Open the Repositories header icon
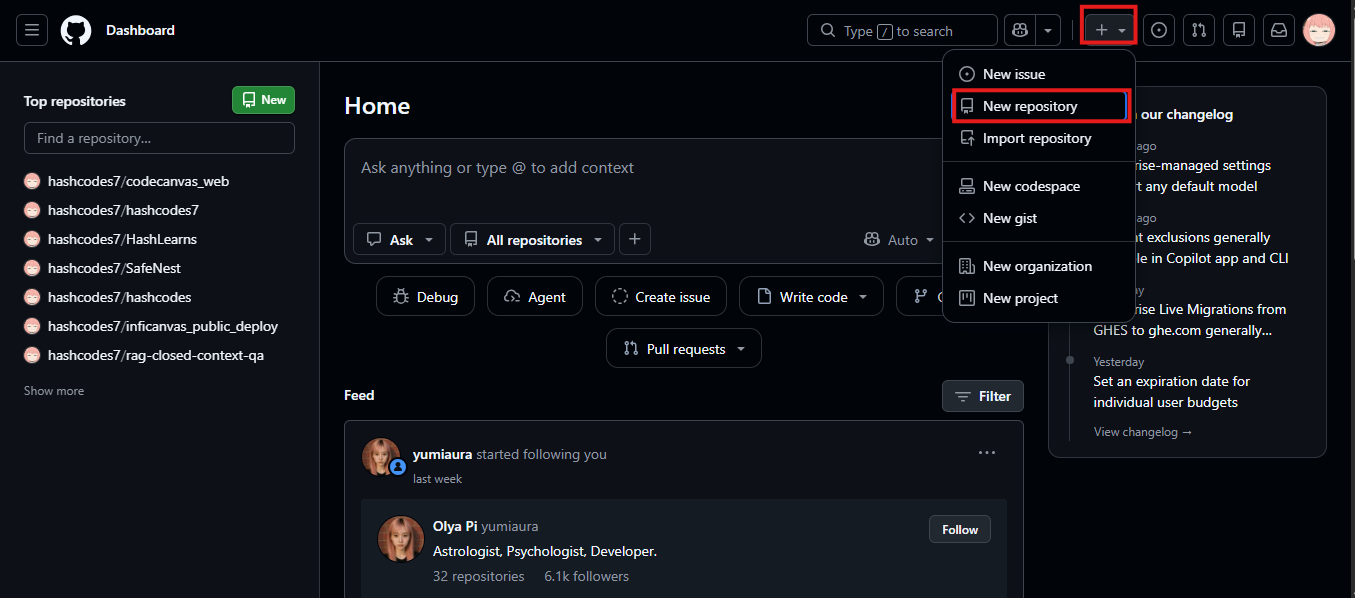The width and height of the screenshot is (1355, 598). tap(1239, 30)
